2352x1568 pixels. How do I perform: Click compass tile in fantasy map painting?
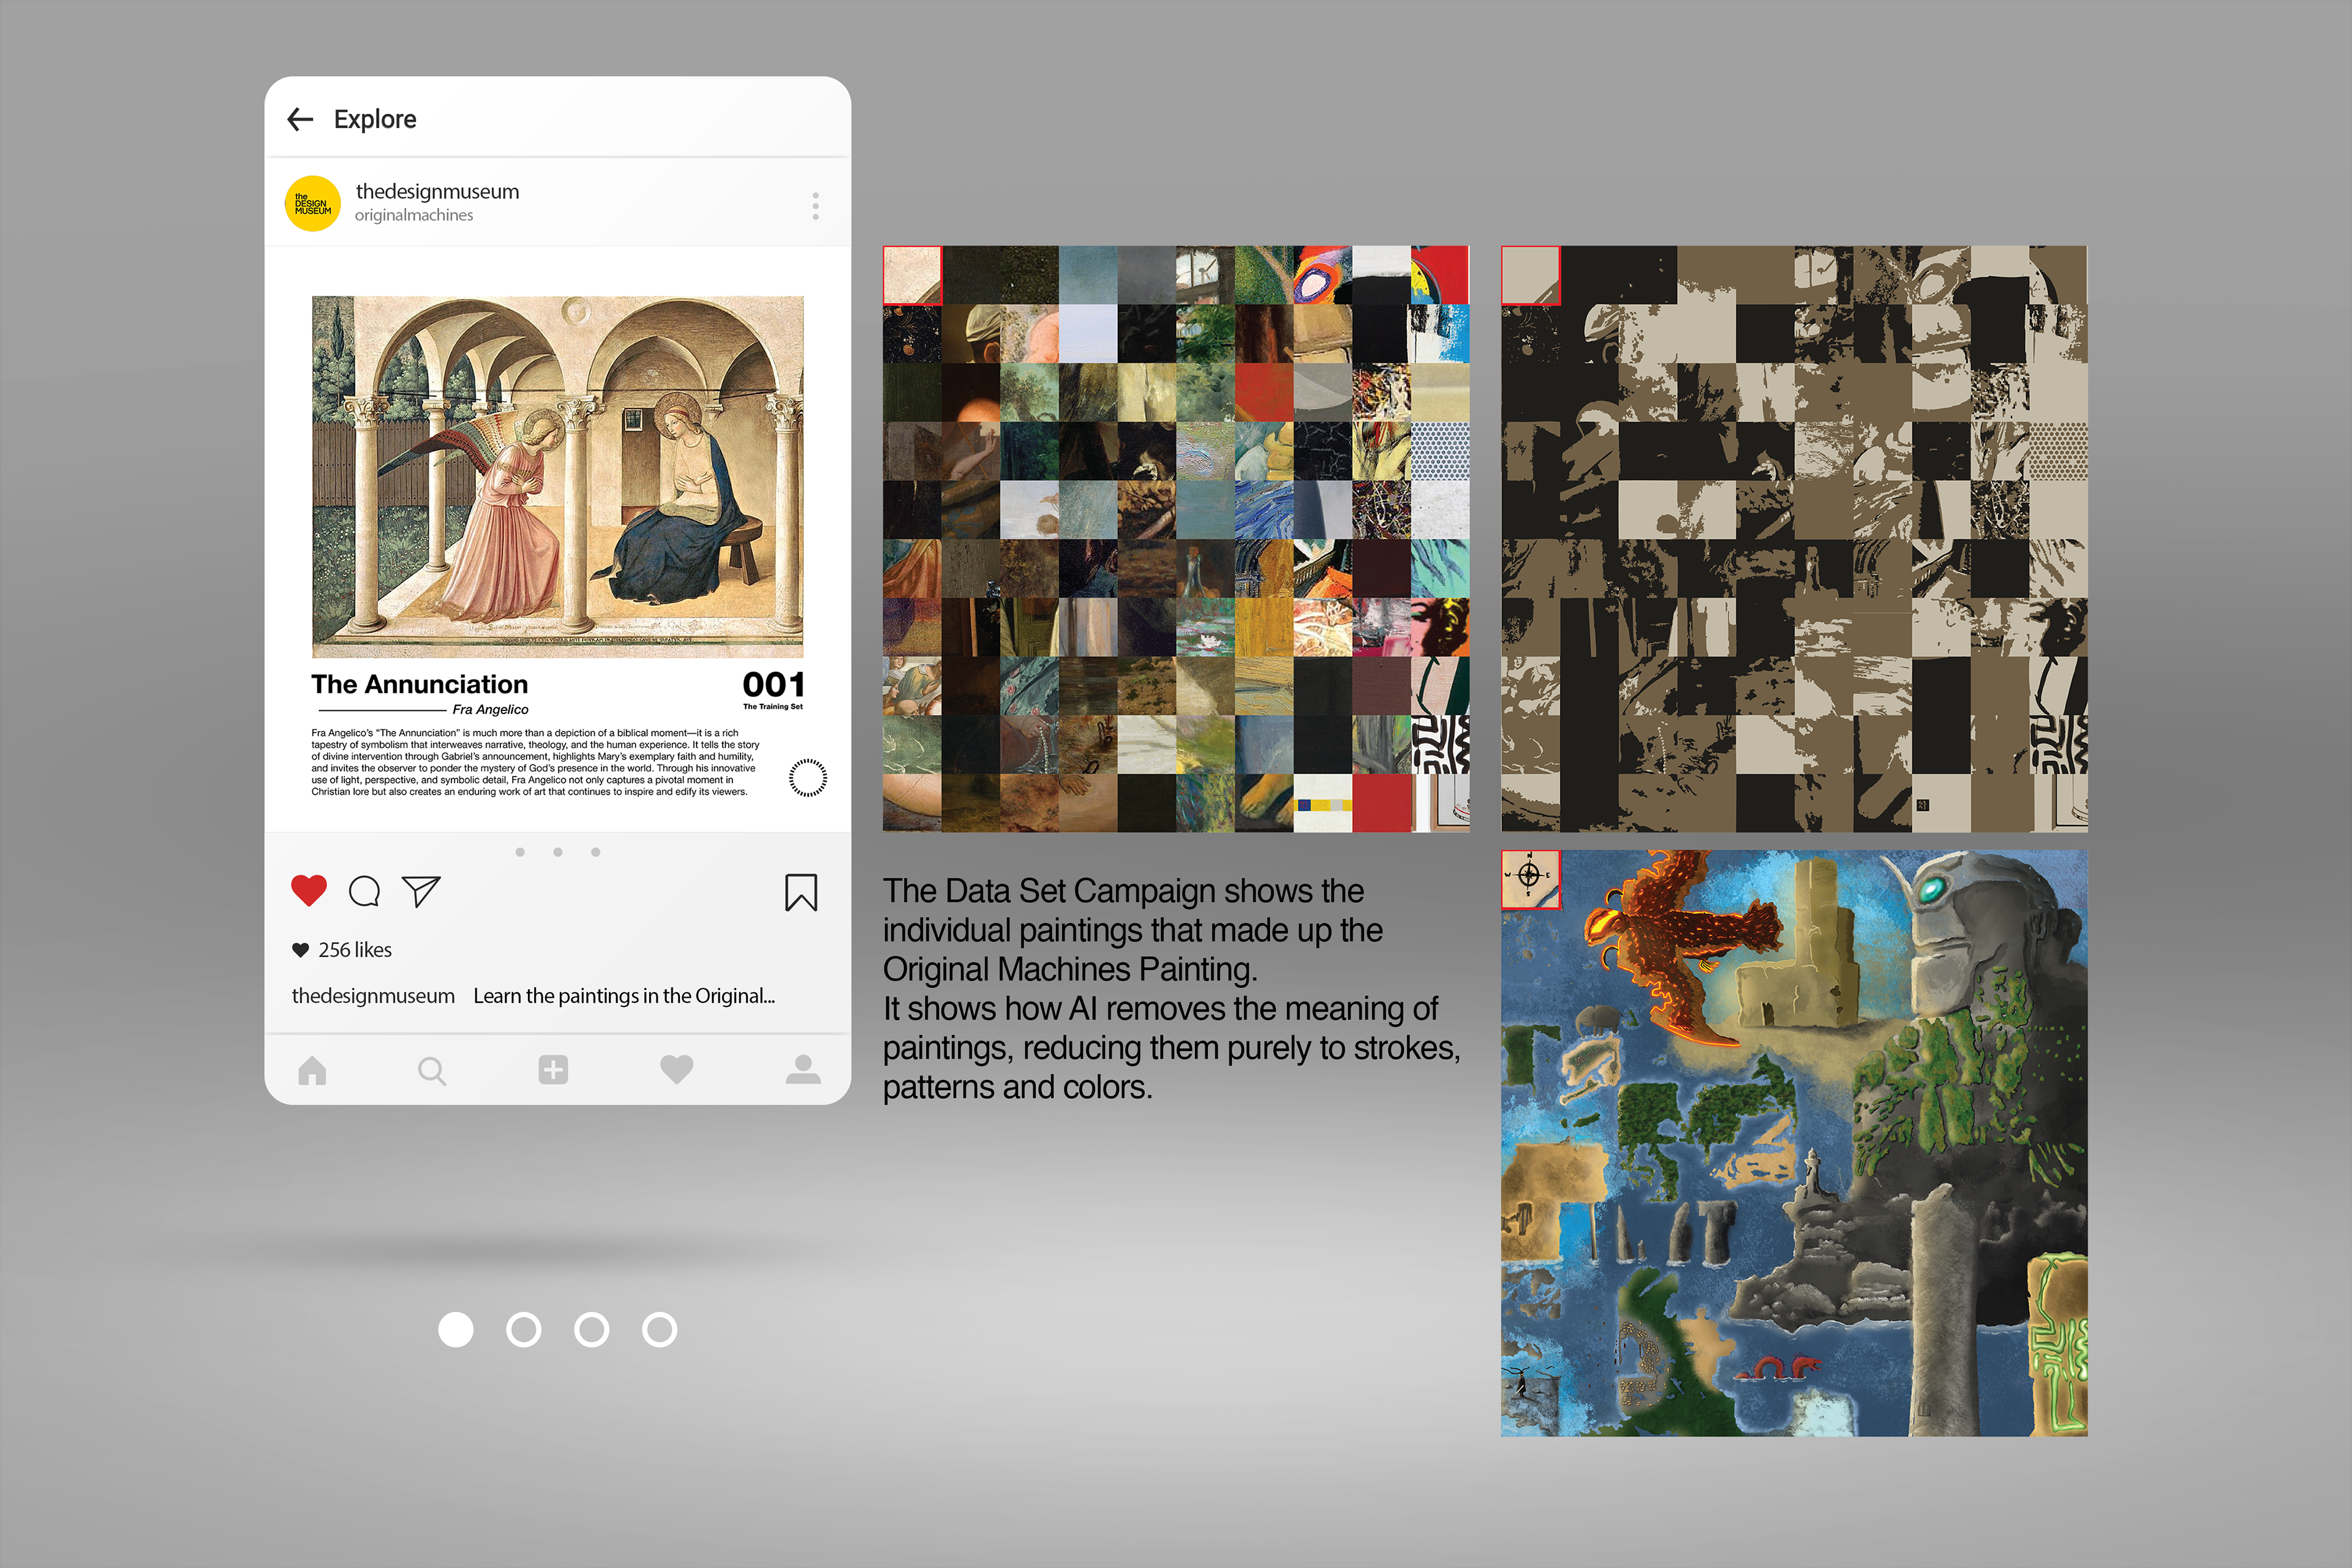pos(1530,879)
